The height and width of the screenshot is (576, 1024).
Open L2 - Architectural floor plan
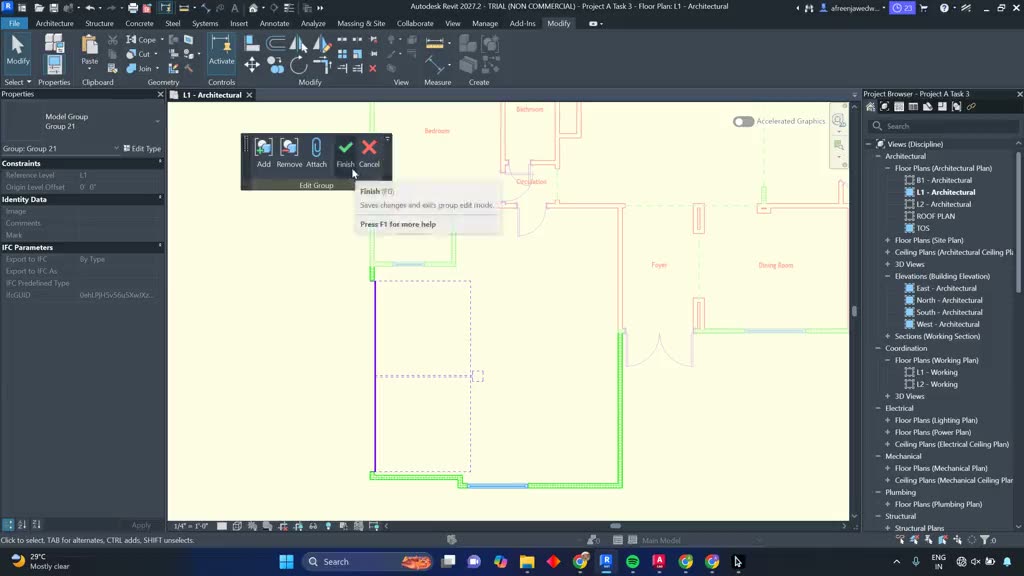944,204
